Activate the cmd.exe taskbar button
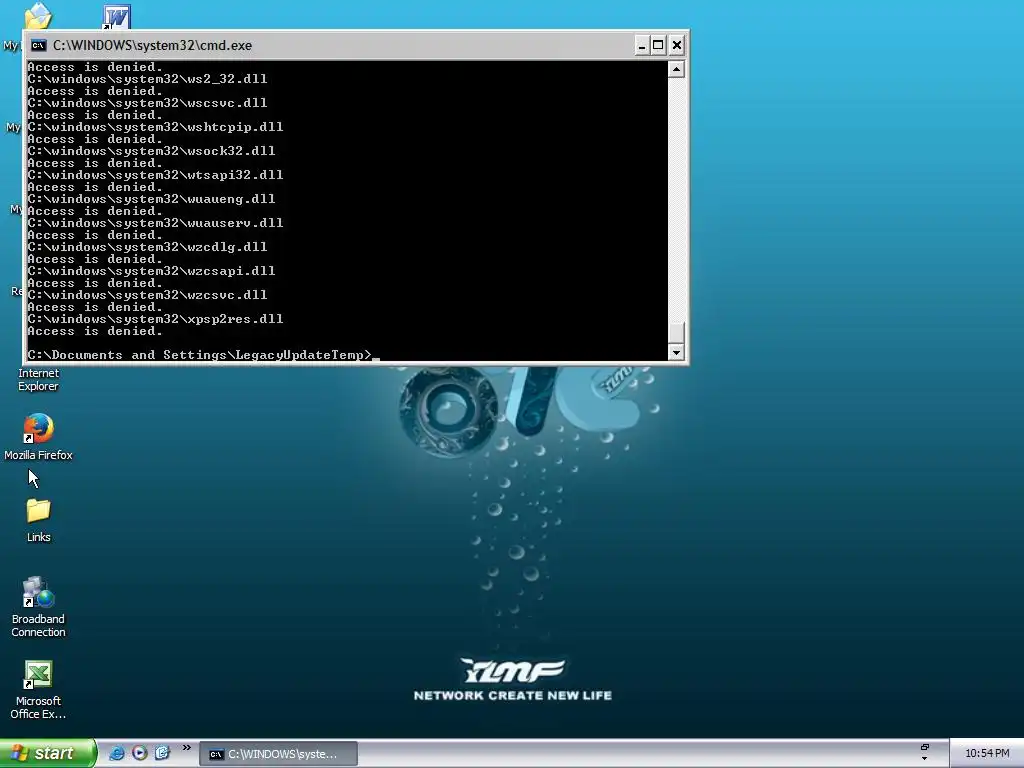Screen dimensions: 1024x768 (278, 754)
